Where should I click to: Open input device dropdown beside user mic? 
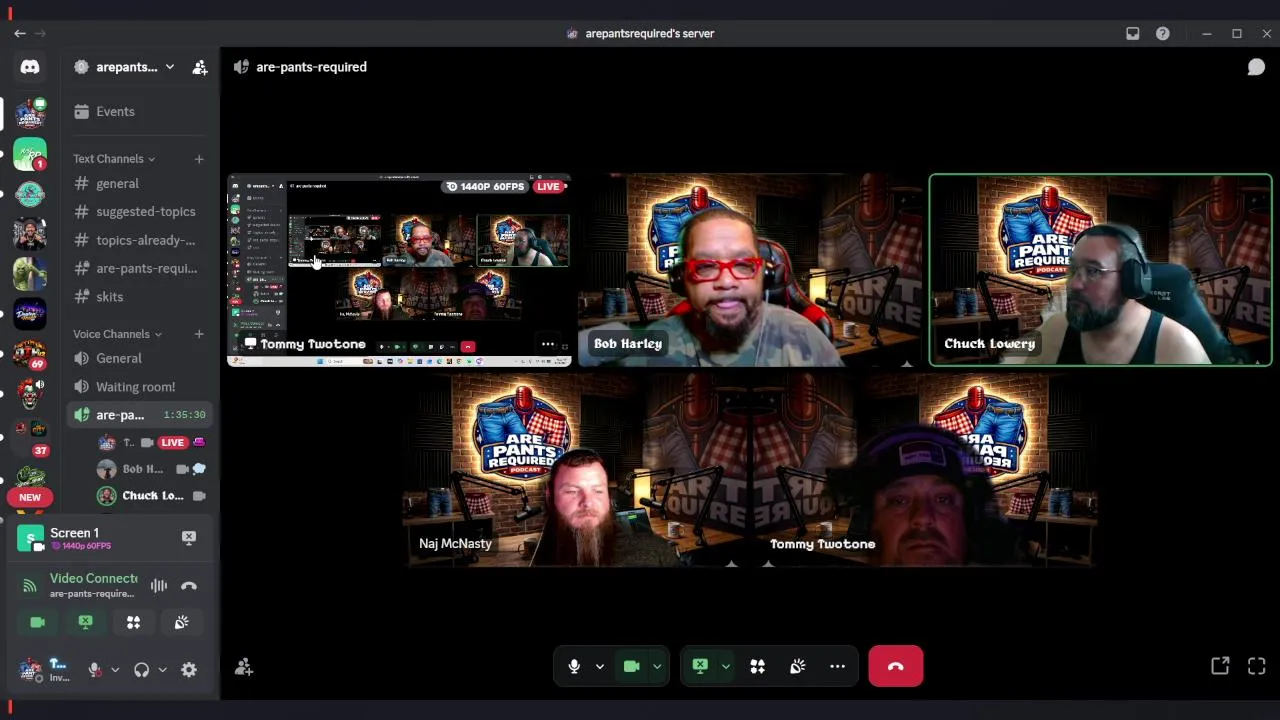coord(115,670)
